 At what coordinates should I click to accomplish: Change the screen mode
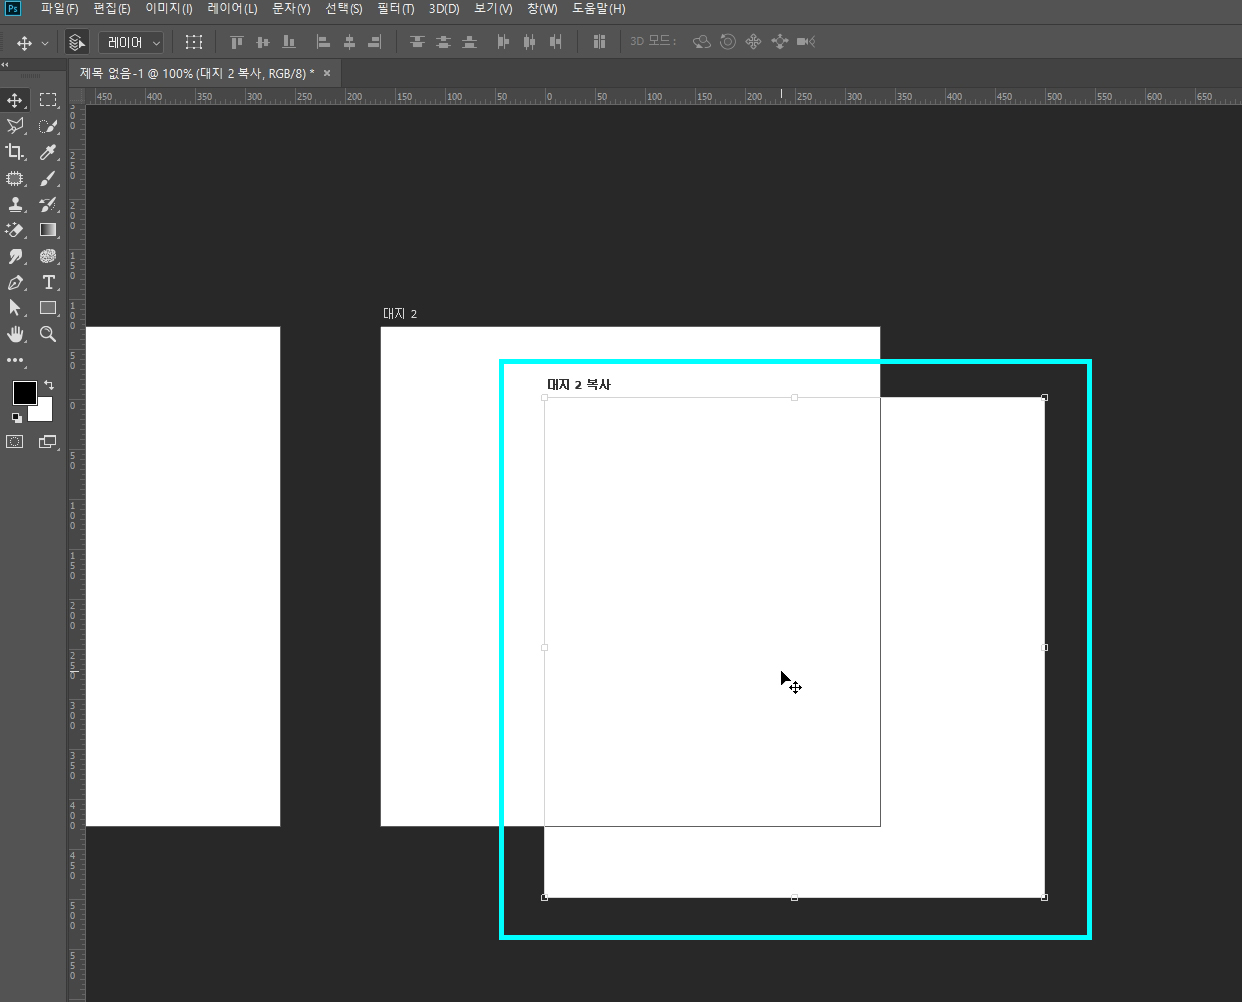[x=48, y=442]
